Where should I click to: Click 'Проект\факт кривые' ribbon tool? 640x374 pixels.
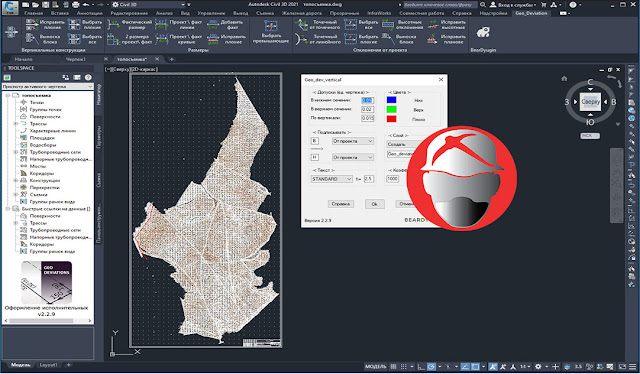pyautogui.click(x=179, y=39)
